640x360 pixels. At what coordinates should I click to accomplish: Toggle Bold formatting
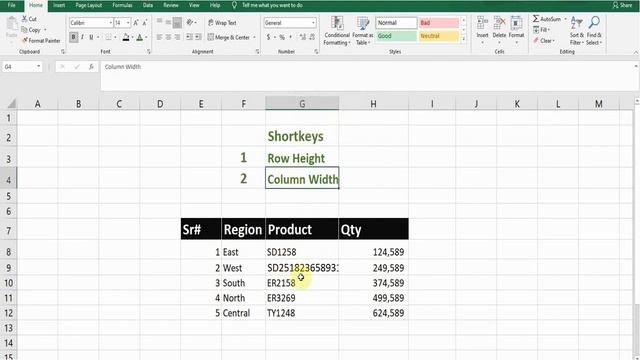point(73,37)
